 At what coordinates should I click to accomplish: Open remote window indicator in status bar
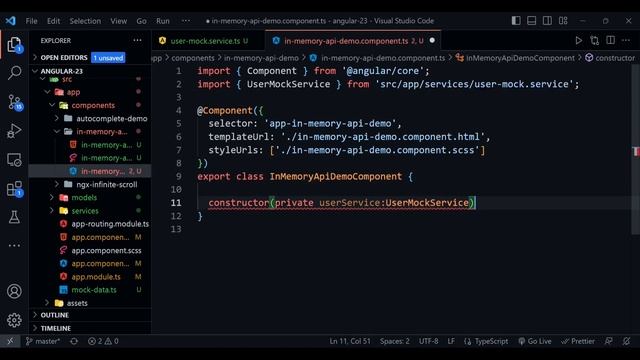10,341
